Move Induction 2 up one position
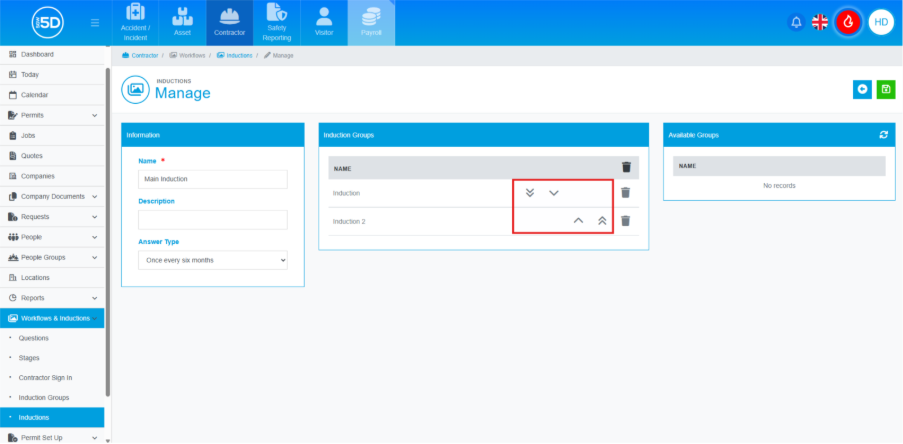Screen dimensions: 903x444 578,221
